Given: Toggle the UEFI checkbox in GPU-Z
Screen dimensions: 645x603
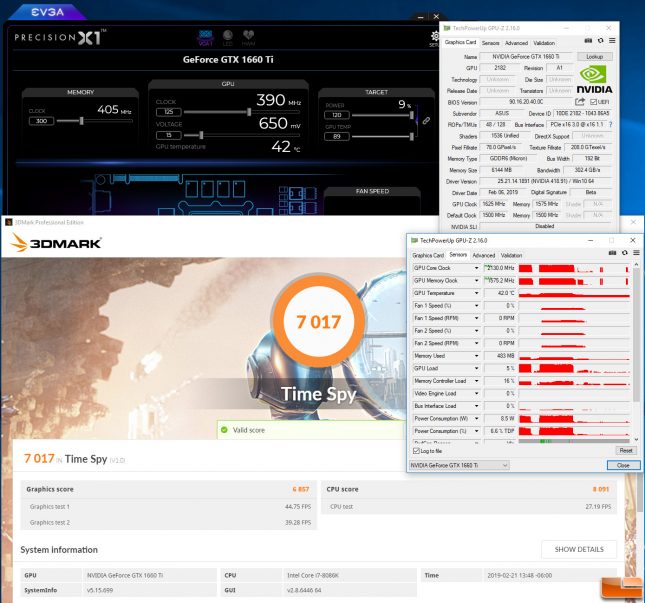Looking at the screenshot, I should point(593,102).
